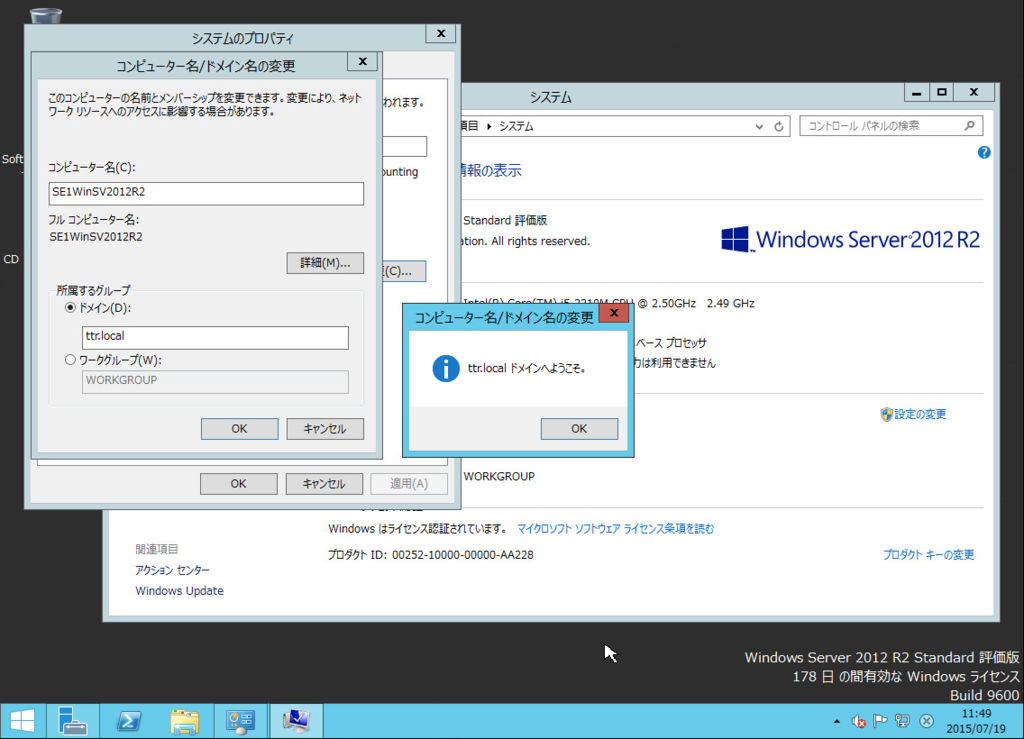Click the Apply (適用) button
The width and height of the screenshot is (1024, 739).
[409, 484]
